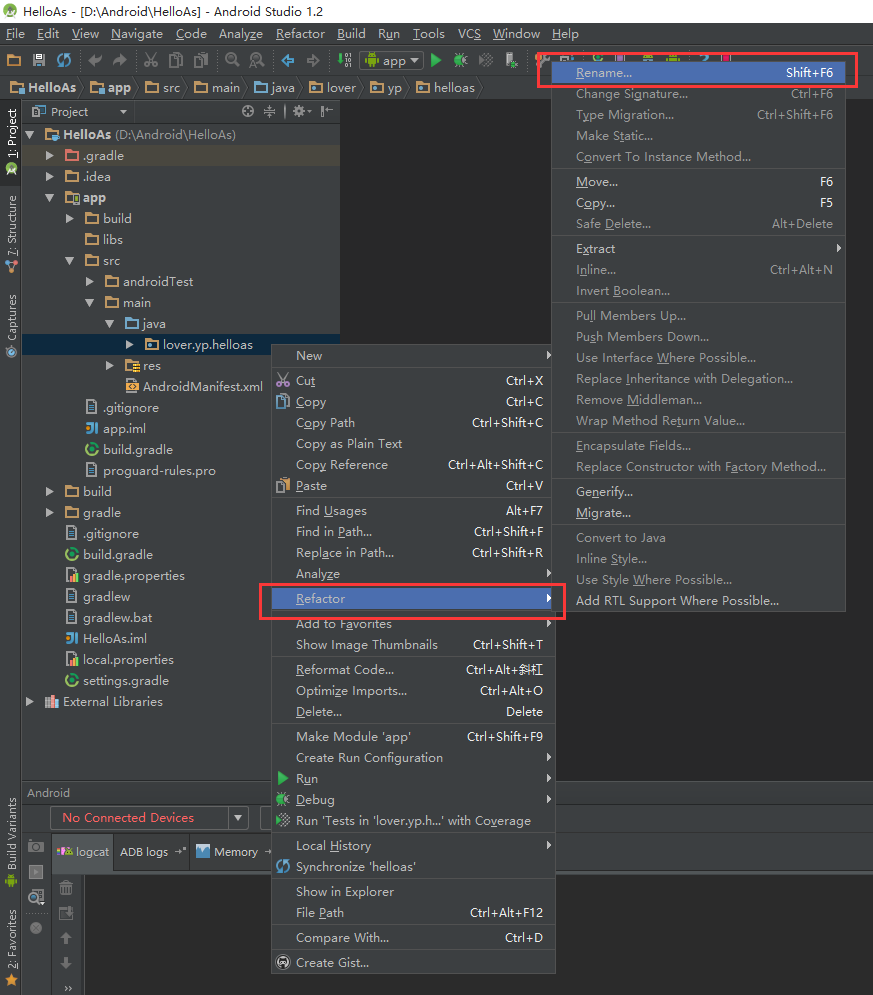Image resolution: width=873 pixels, height=995 pixels.
Task: Click the Redo arrow icon
Action: [x=120, y=60]
